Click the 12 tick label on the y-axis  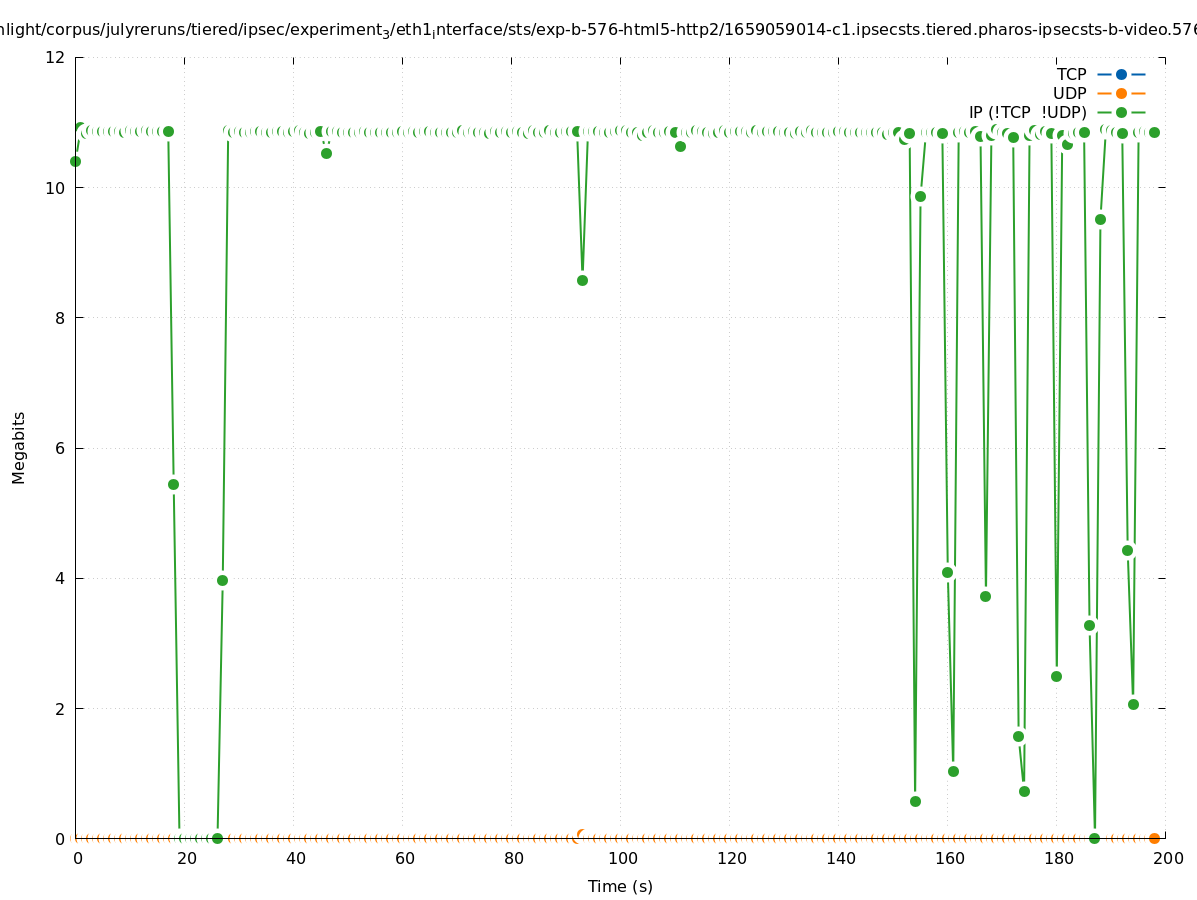(x=56, y=57)
